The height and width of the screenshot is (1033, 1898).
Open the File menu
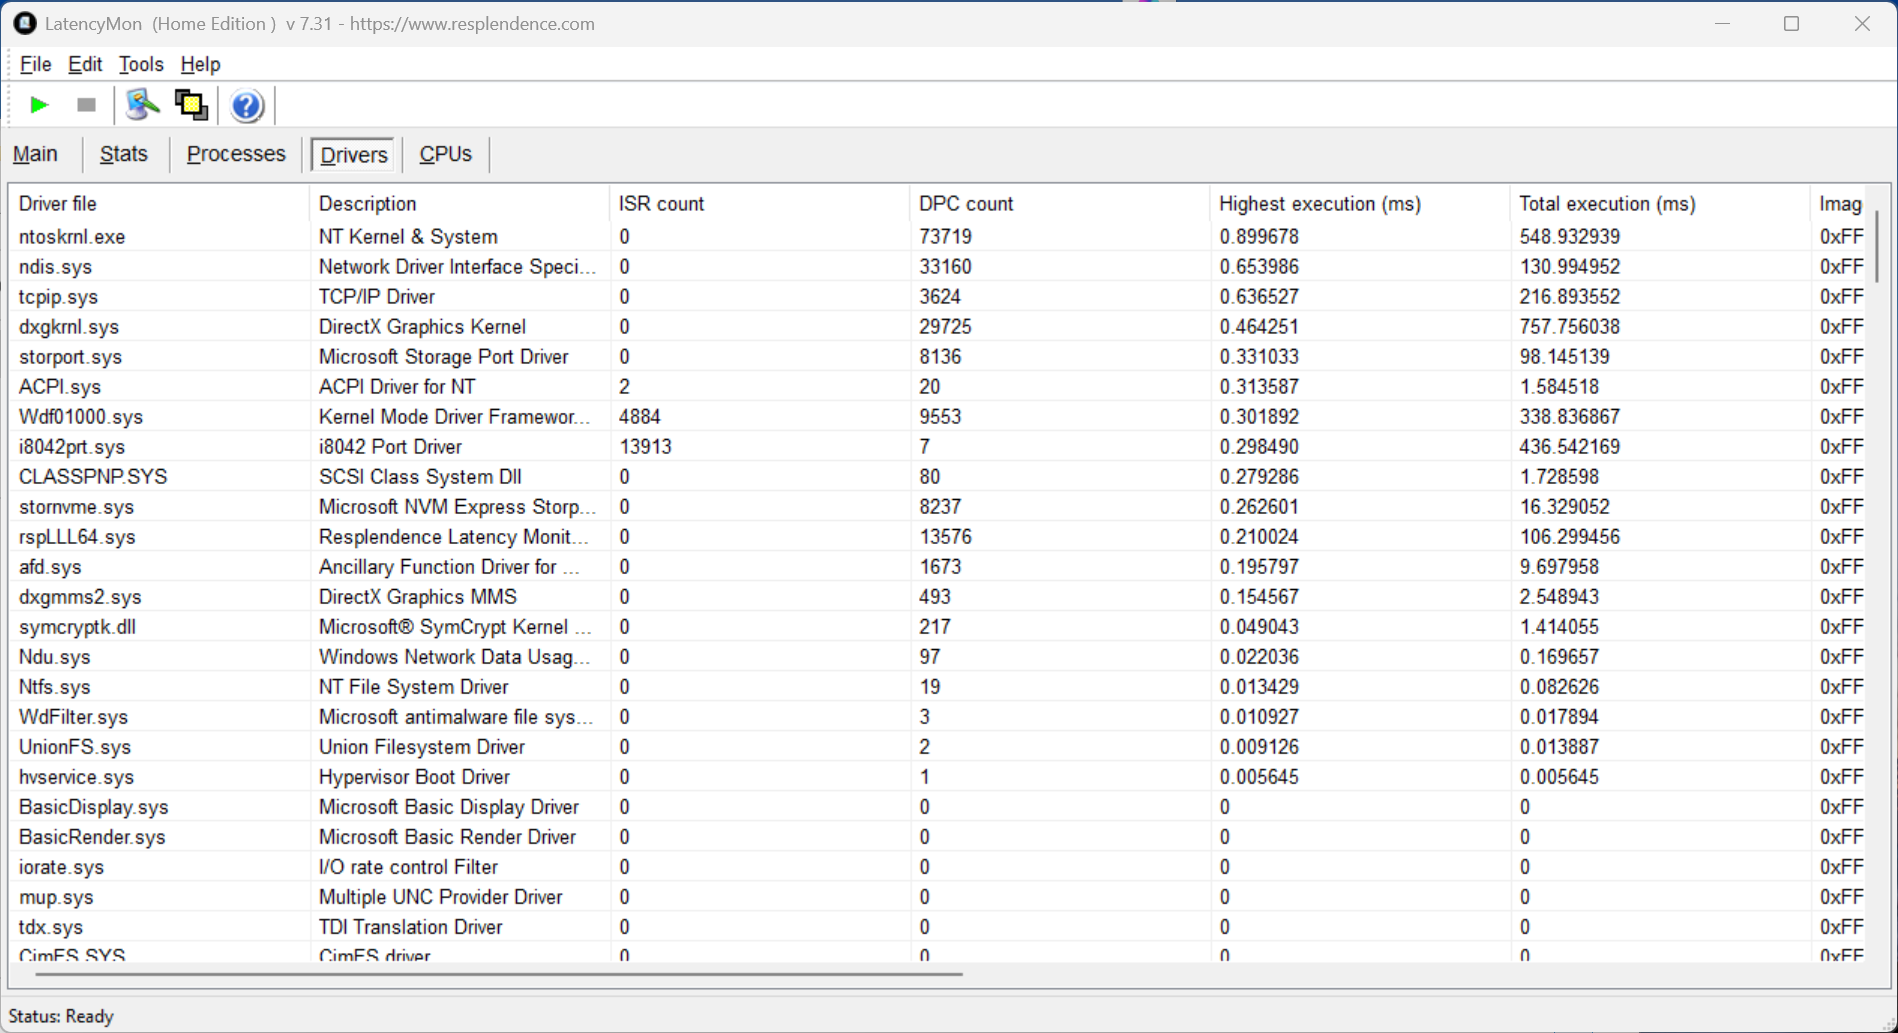[35, 64]
